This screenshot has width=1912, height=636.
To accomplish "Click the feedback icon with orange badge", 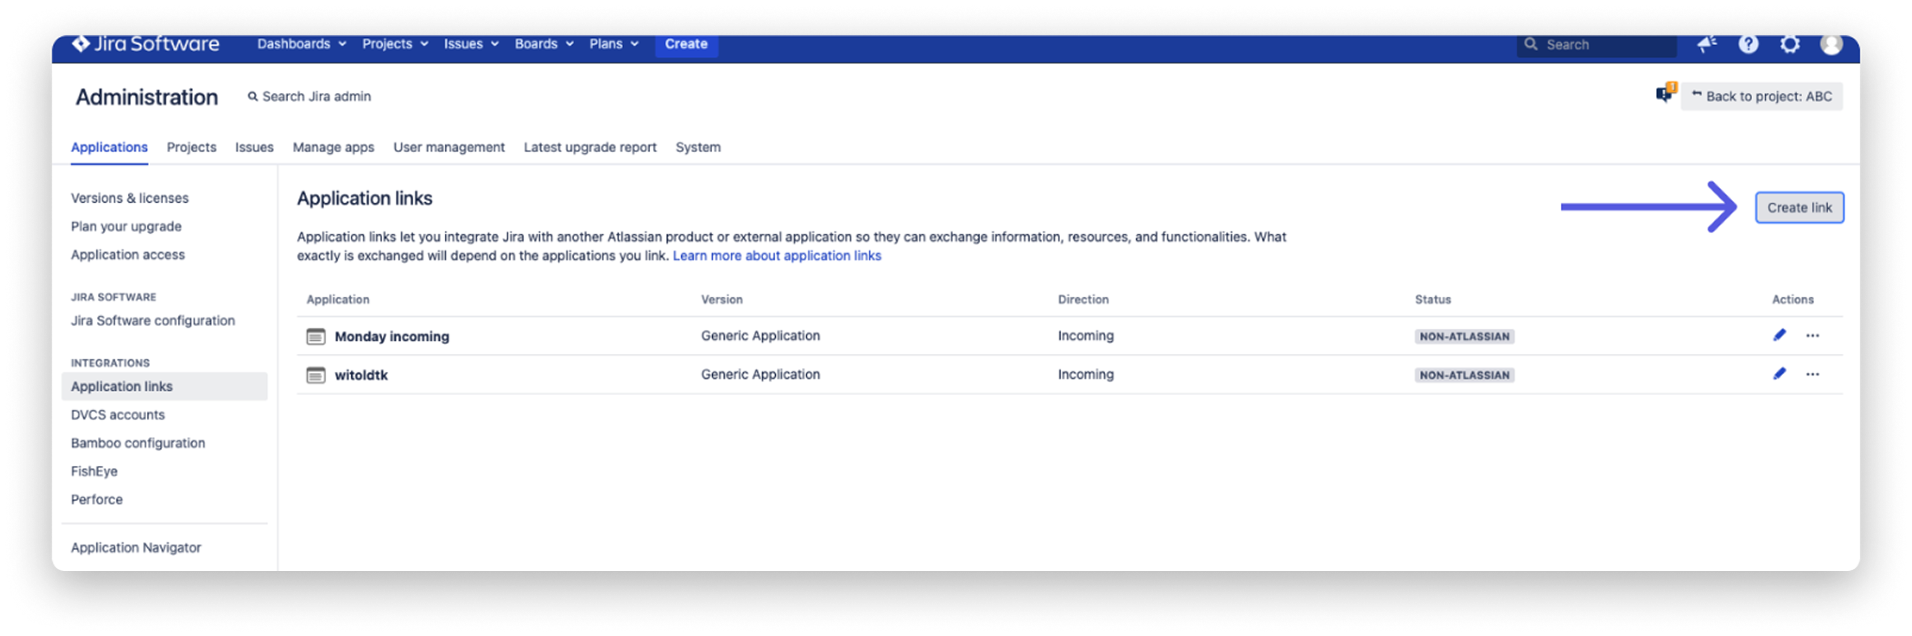I will coord(1665,94).
